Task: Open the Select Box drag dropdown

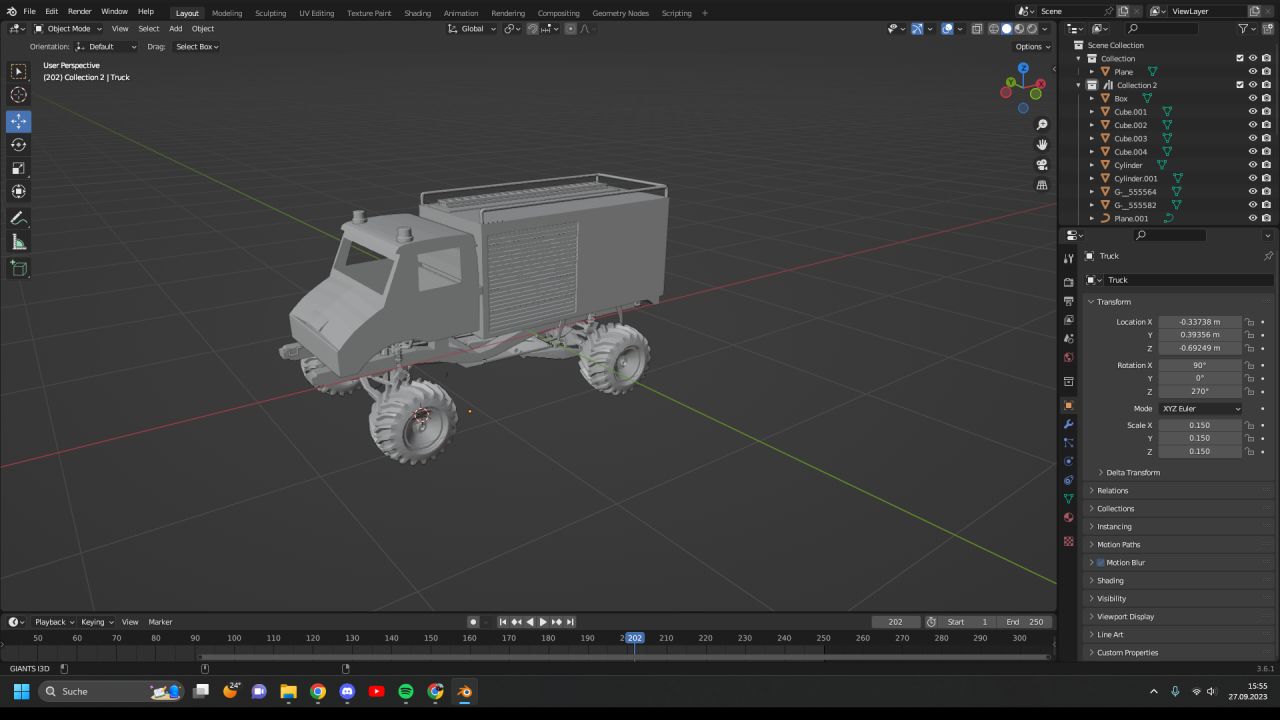Action: pyautogui.click(x=197, y=47)
